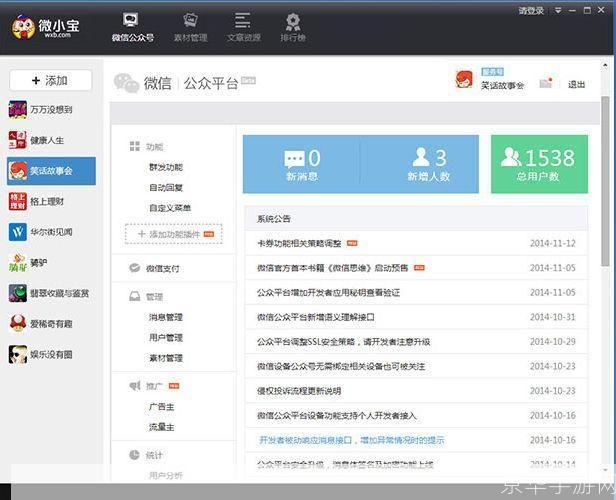The height and width of the screenshot is (500, 616).
Task: Open announcement 侵权投诉流程更新说明
Action: (299, 391)
